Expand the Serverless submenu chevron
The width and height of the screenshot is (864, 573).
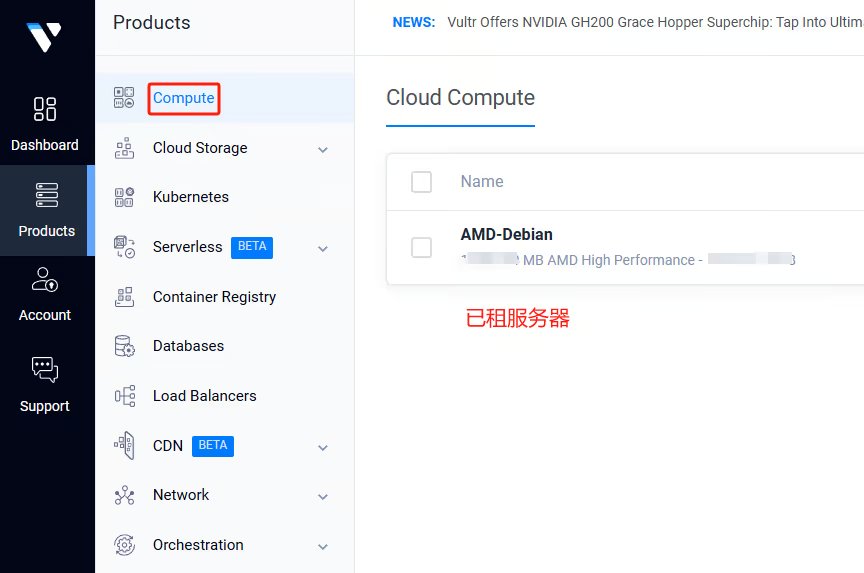[323, 248]
